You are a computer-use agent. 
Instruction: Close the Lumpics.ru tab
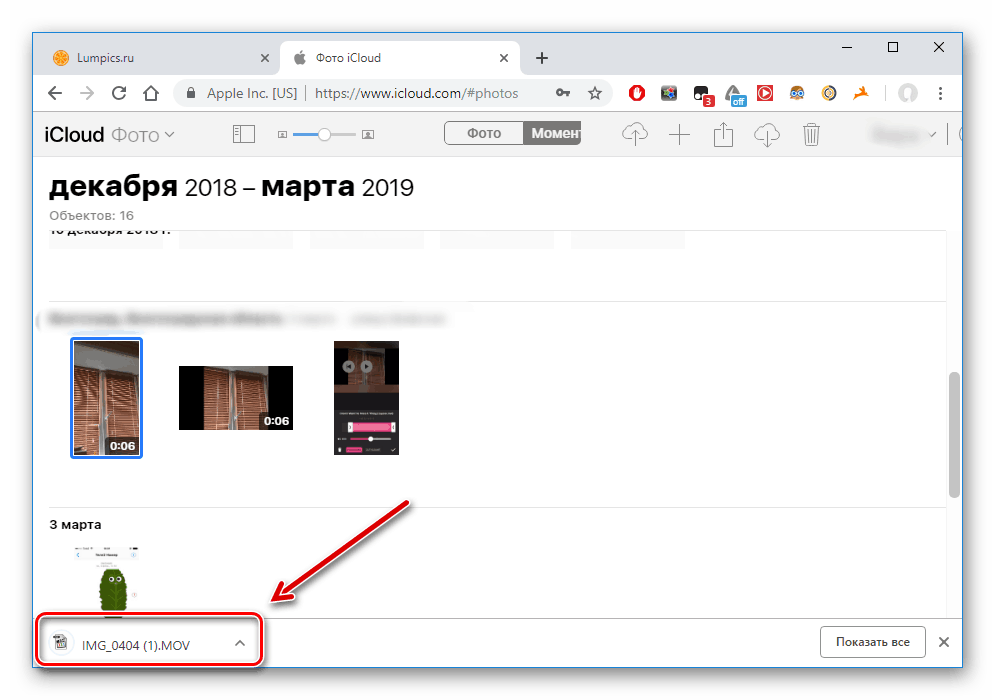265,58
